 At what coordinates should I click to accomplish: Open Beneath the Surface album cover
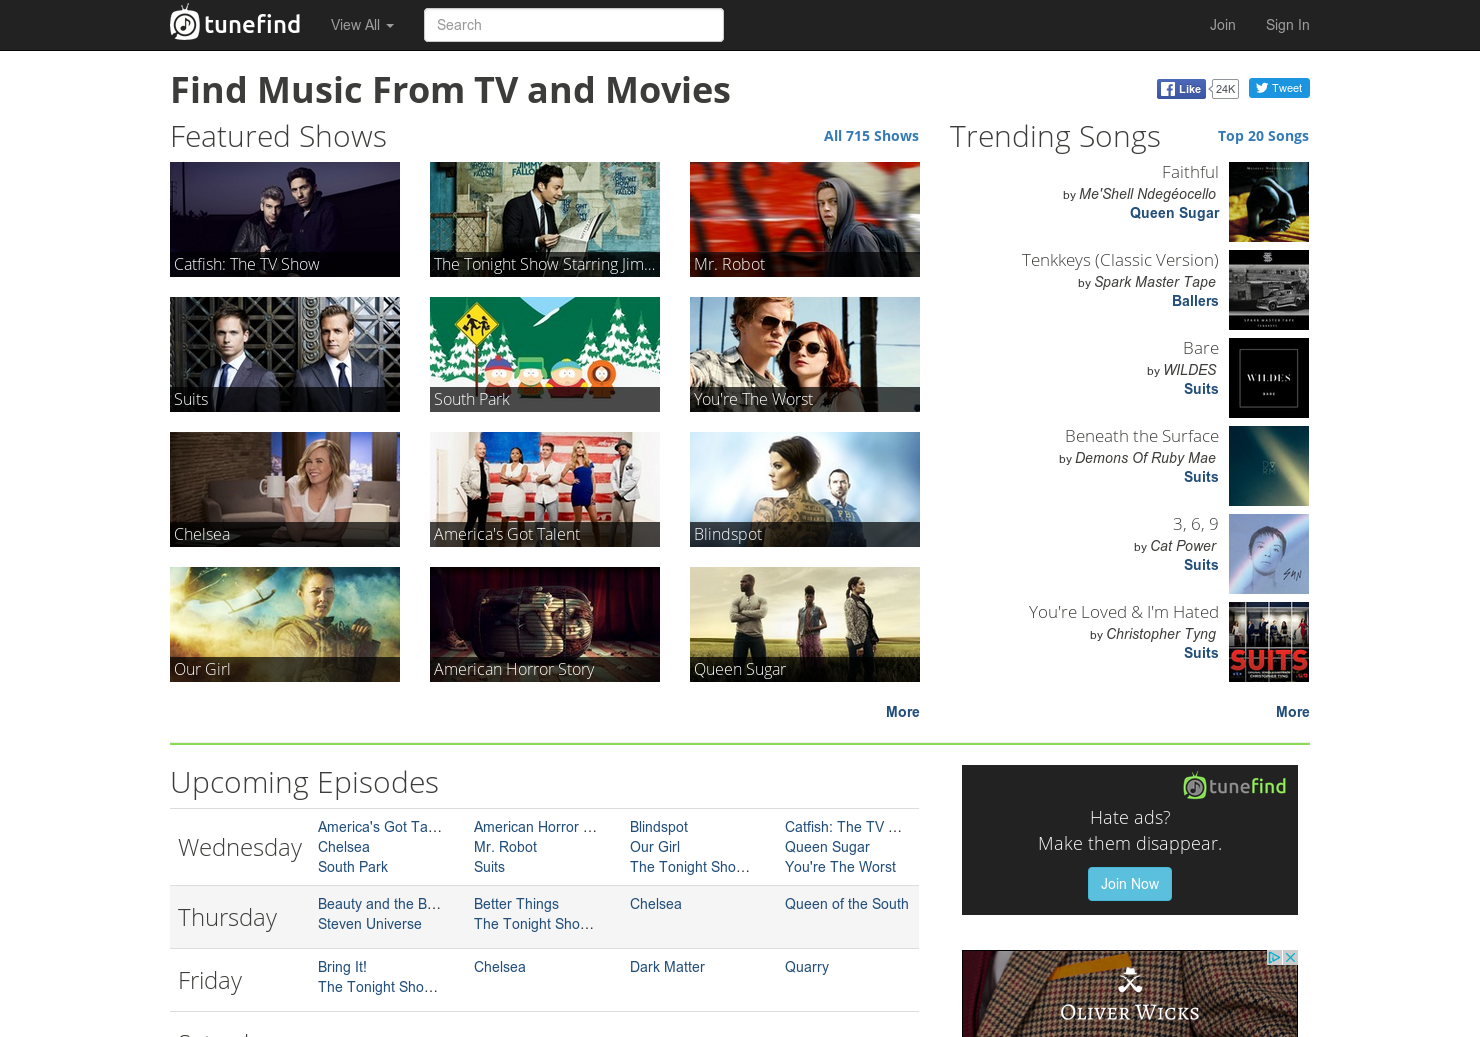(x=1269, y=466)
